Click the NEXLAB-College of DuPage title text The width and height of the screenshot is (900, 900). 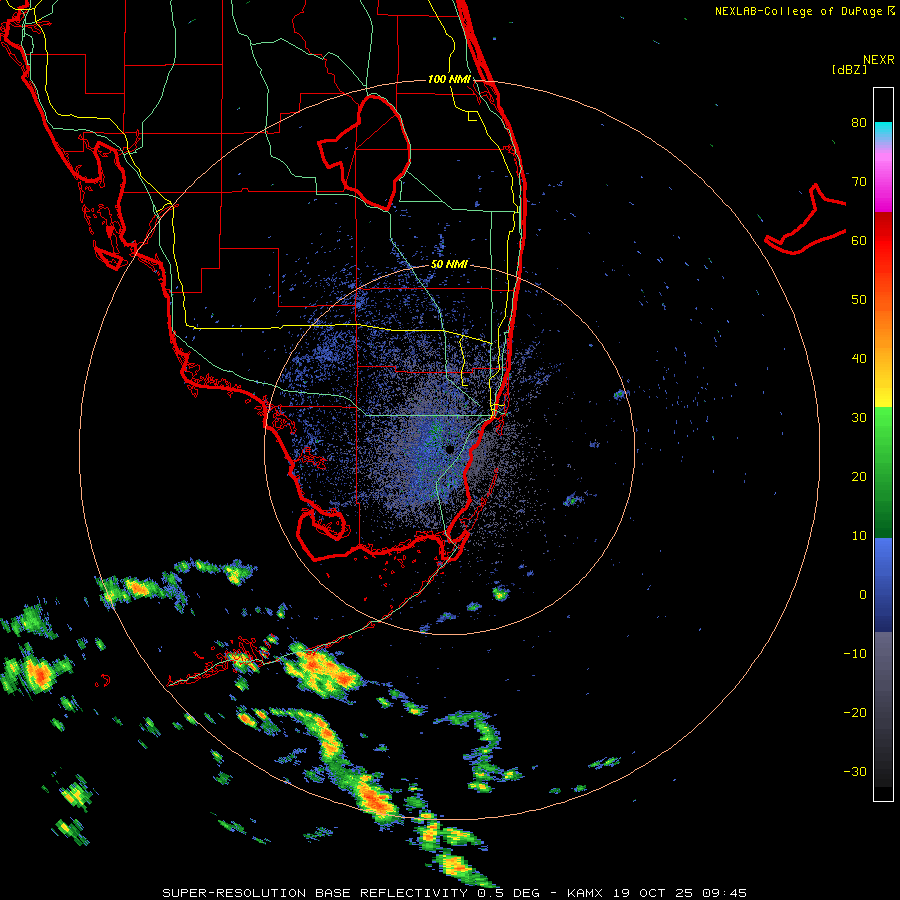pos(798,11)
